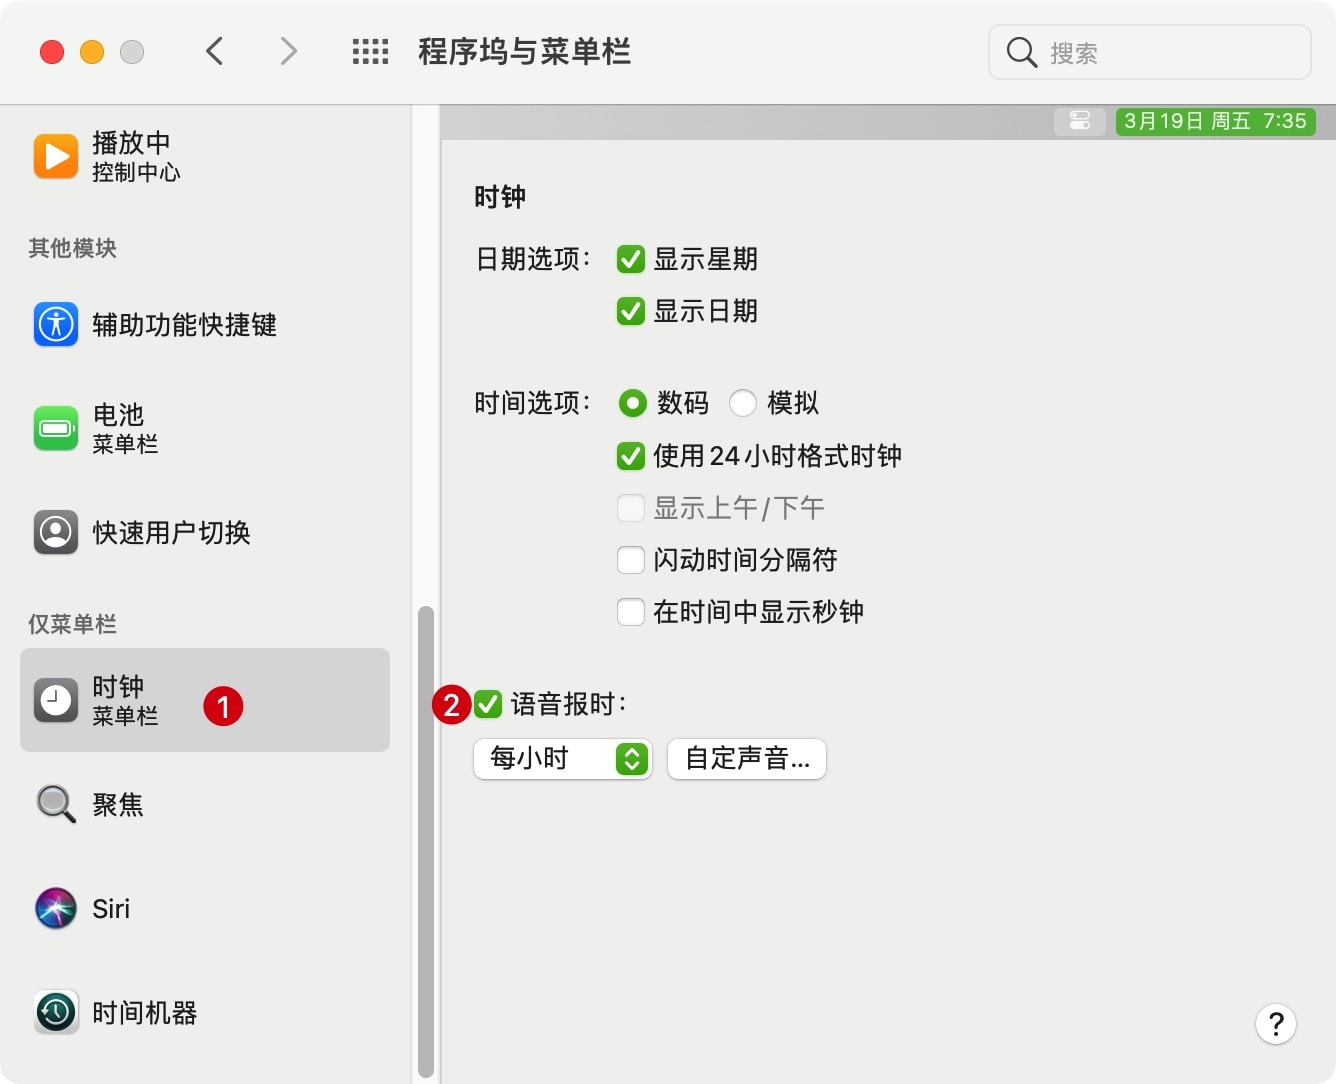This screenshot has height=1084, width=1336.
Task: Click the Siri icon in sidebar
Action: [x=56, y=908]
